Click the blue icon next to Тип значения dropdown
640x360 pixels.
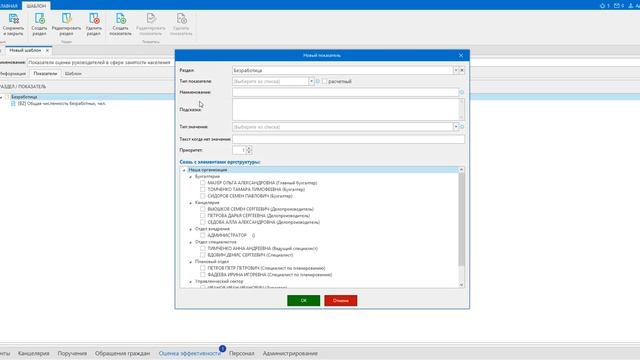coord(462,127)
